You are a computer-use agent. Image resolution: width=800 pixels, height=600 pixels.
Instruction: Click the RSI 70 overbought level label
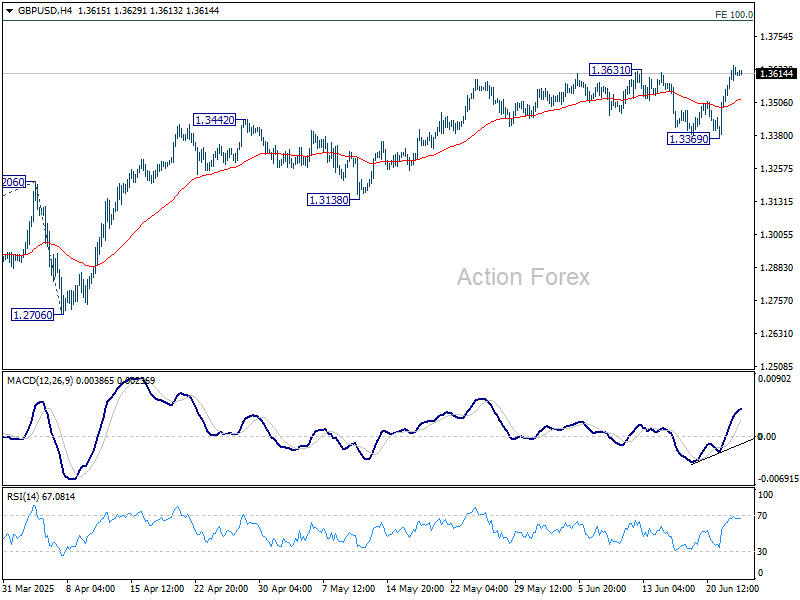coord(762,516)
